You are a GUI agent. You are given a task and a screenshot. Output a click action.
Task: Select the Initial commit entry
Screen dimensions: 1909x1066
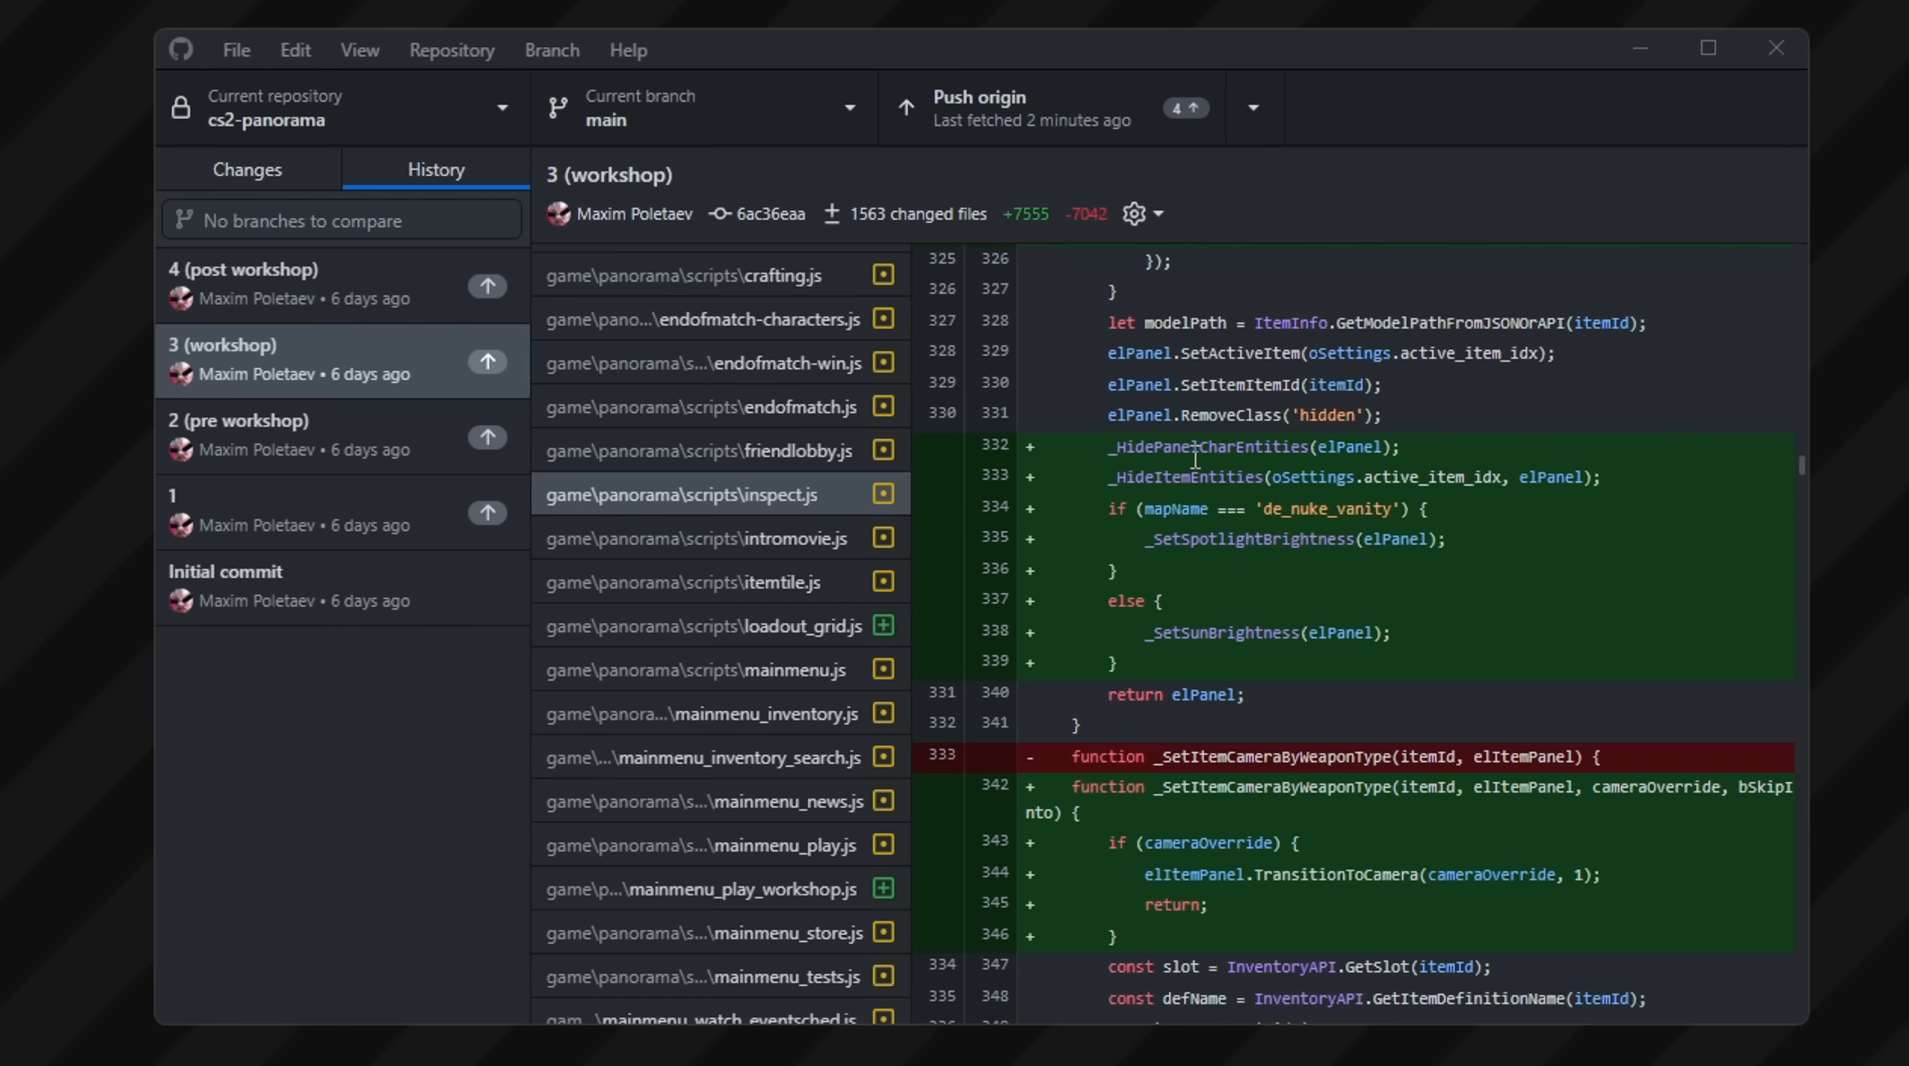(x=343, y=587)
